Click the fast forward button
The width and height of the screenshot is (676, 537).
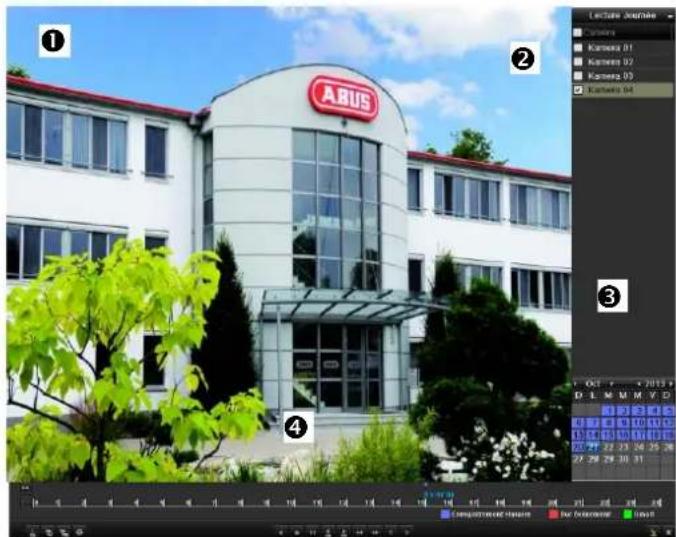pos(375,533)
